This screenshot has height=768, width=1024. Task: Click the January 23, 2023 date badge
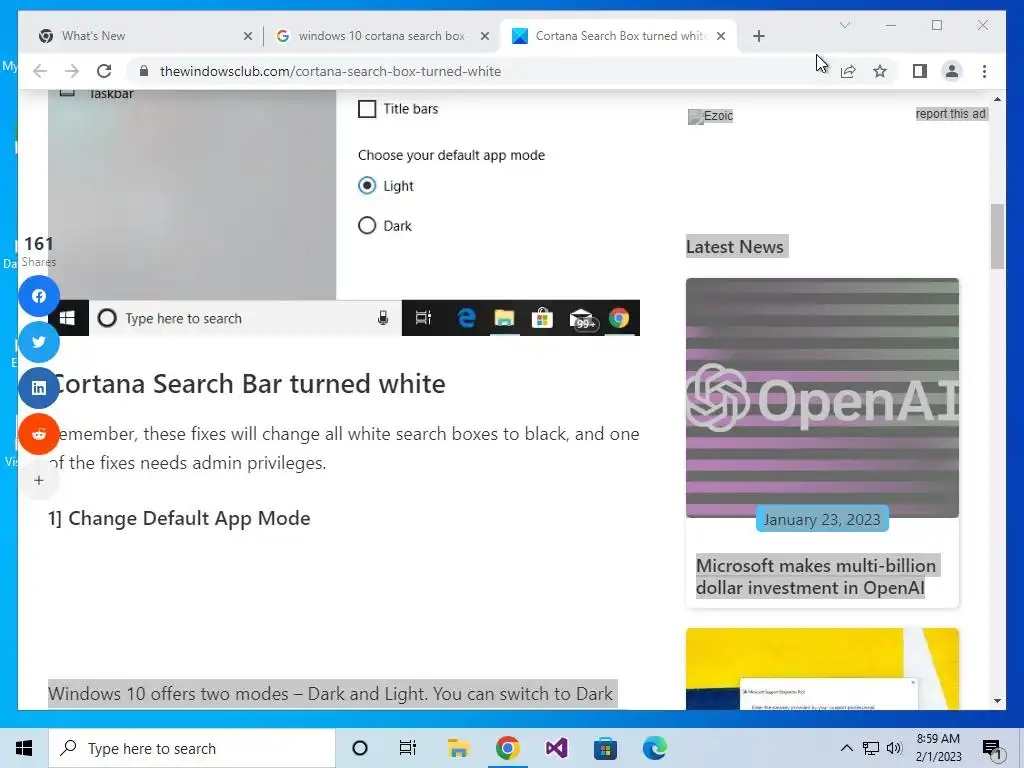coord(822,519)
